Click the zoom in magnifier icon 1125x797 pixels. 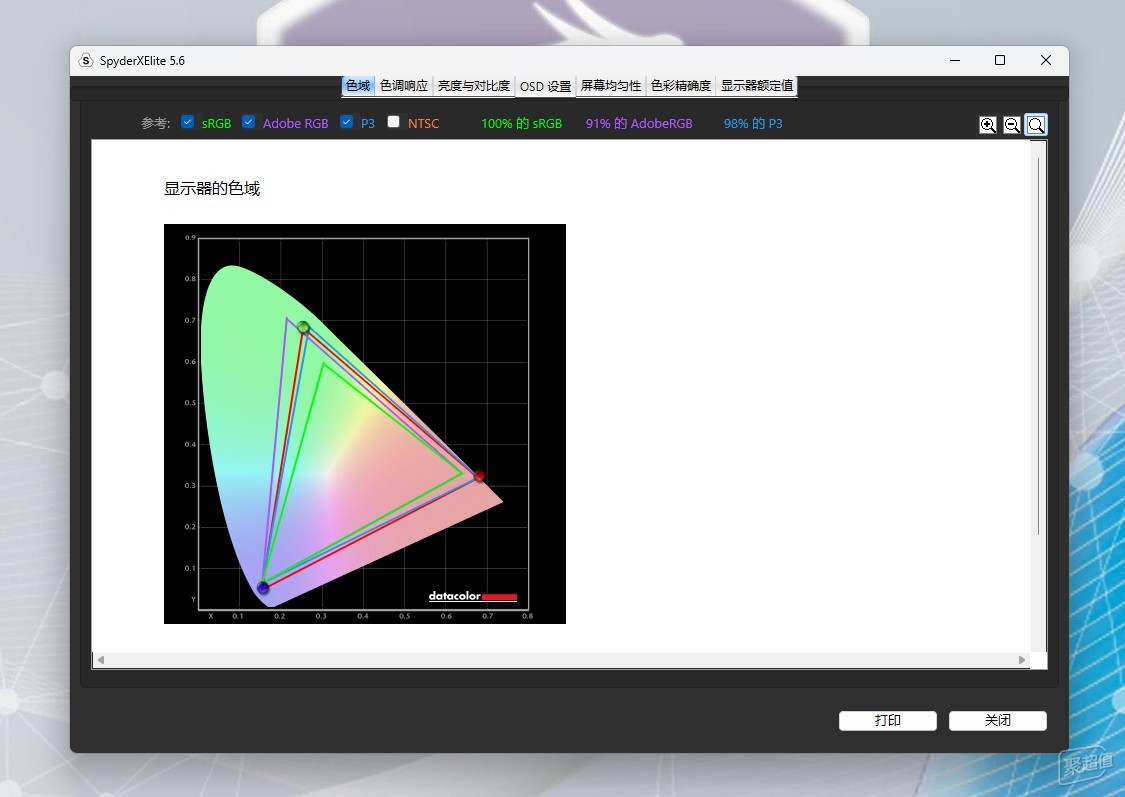988,125
